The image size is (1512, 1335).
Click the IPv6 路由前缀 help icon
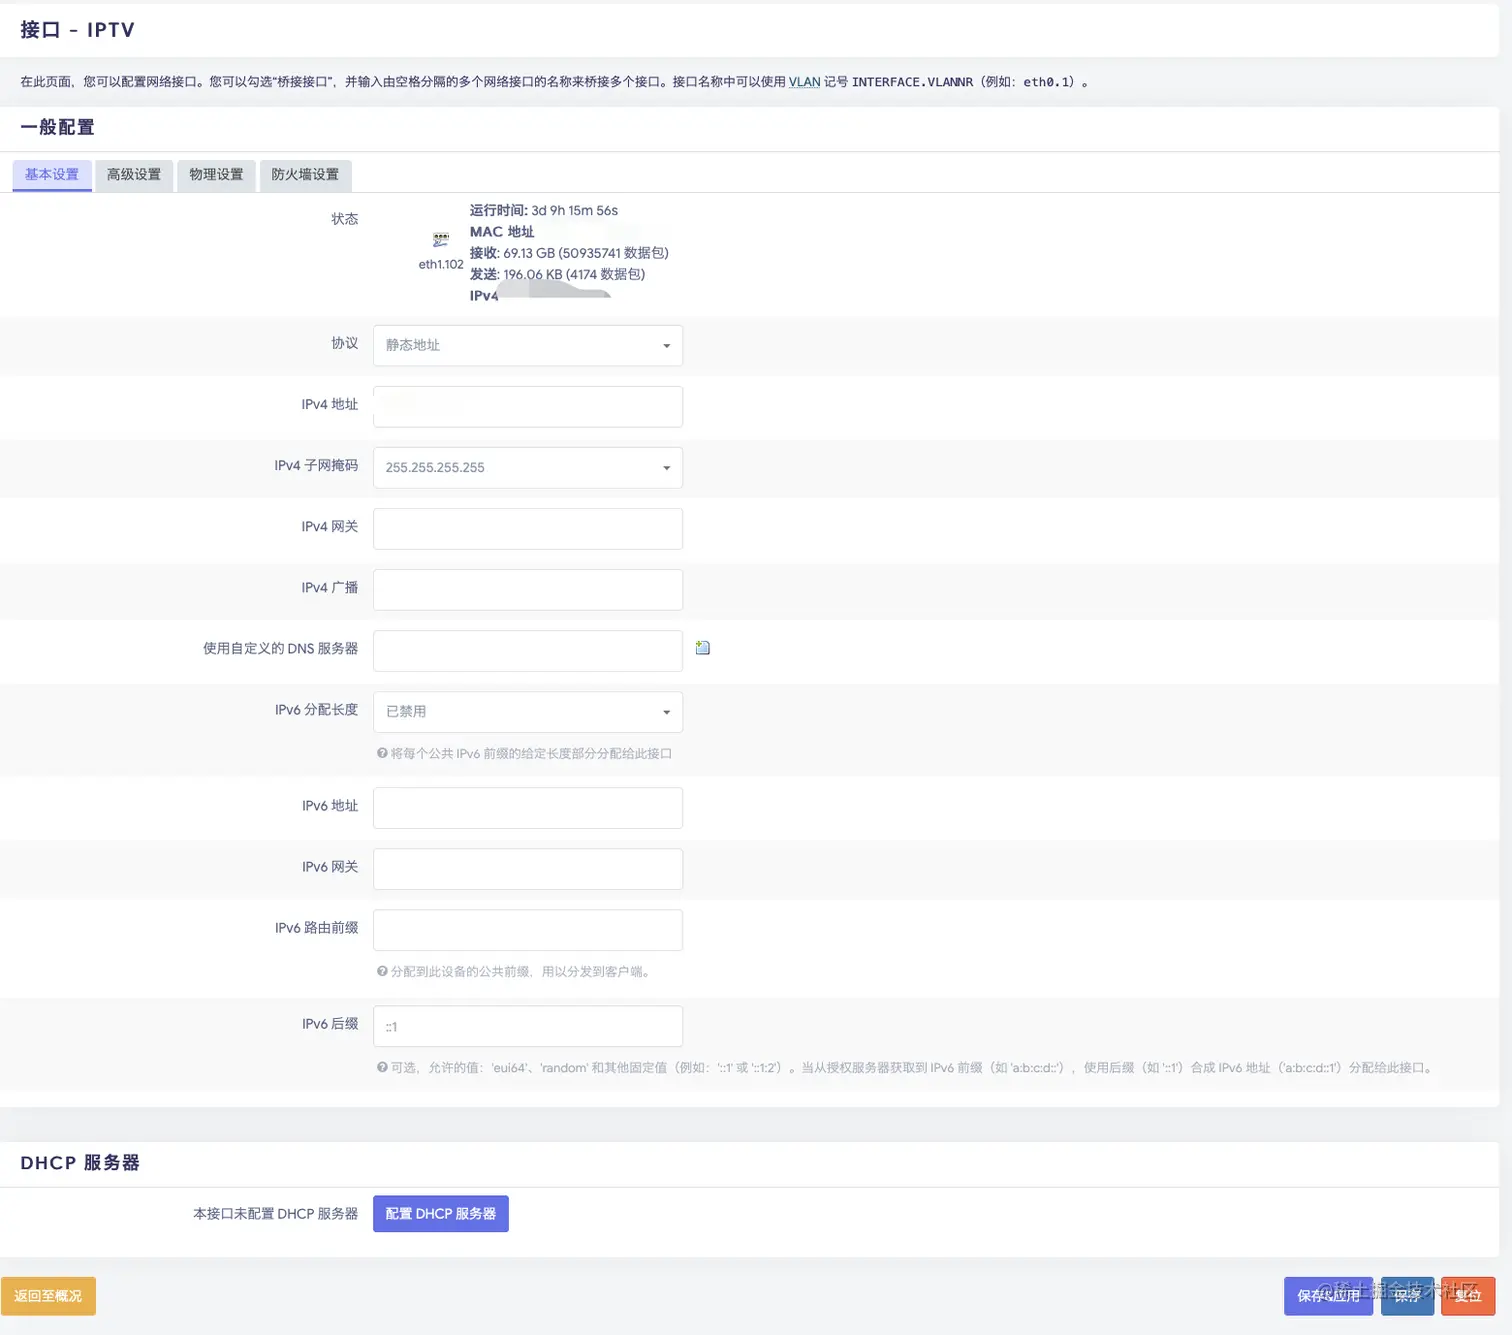pos(382,971)
